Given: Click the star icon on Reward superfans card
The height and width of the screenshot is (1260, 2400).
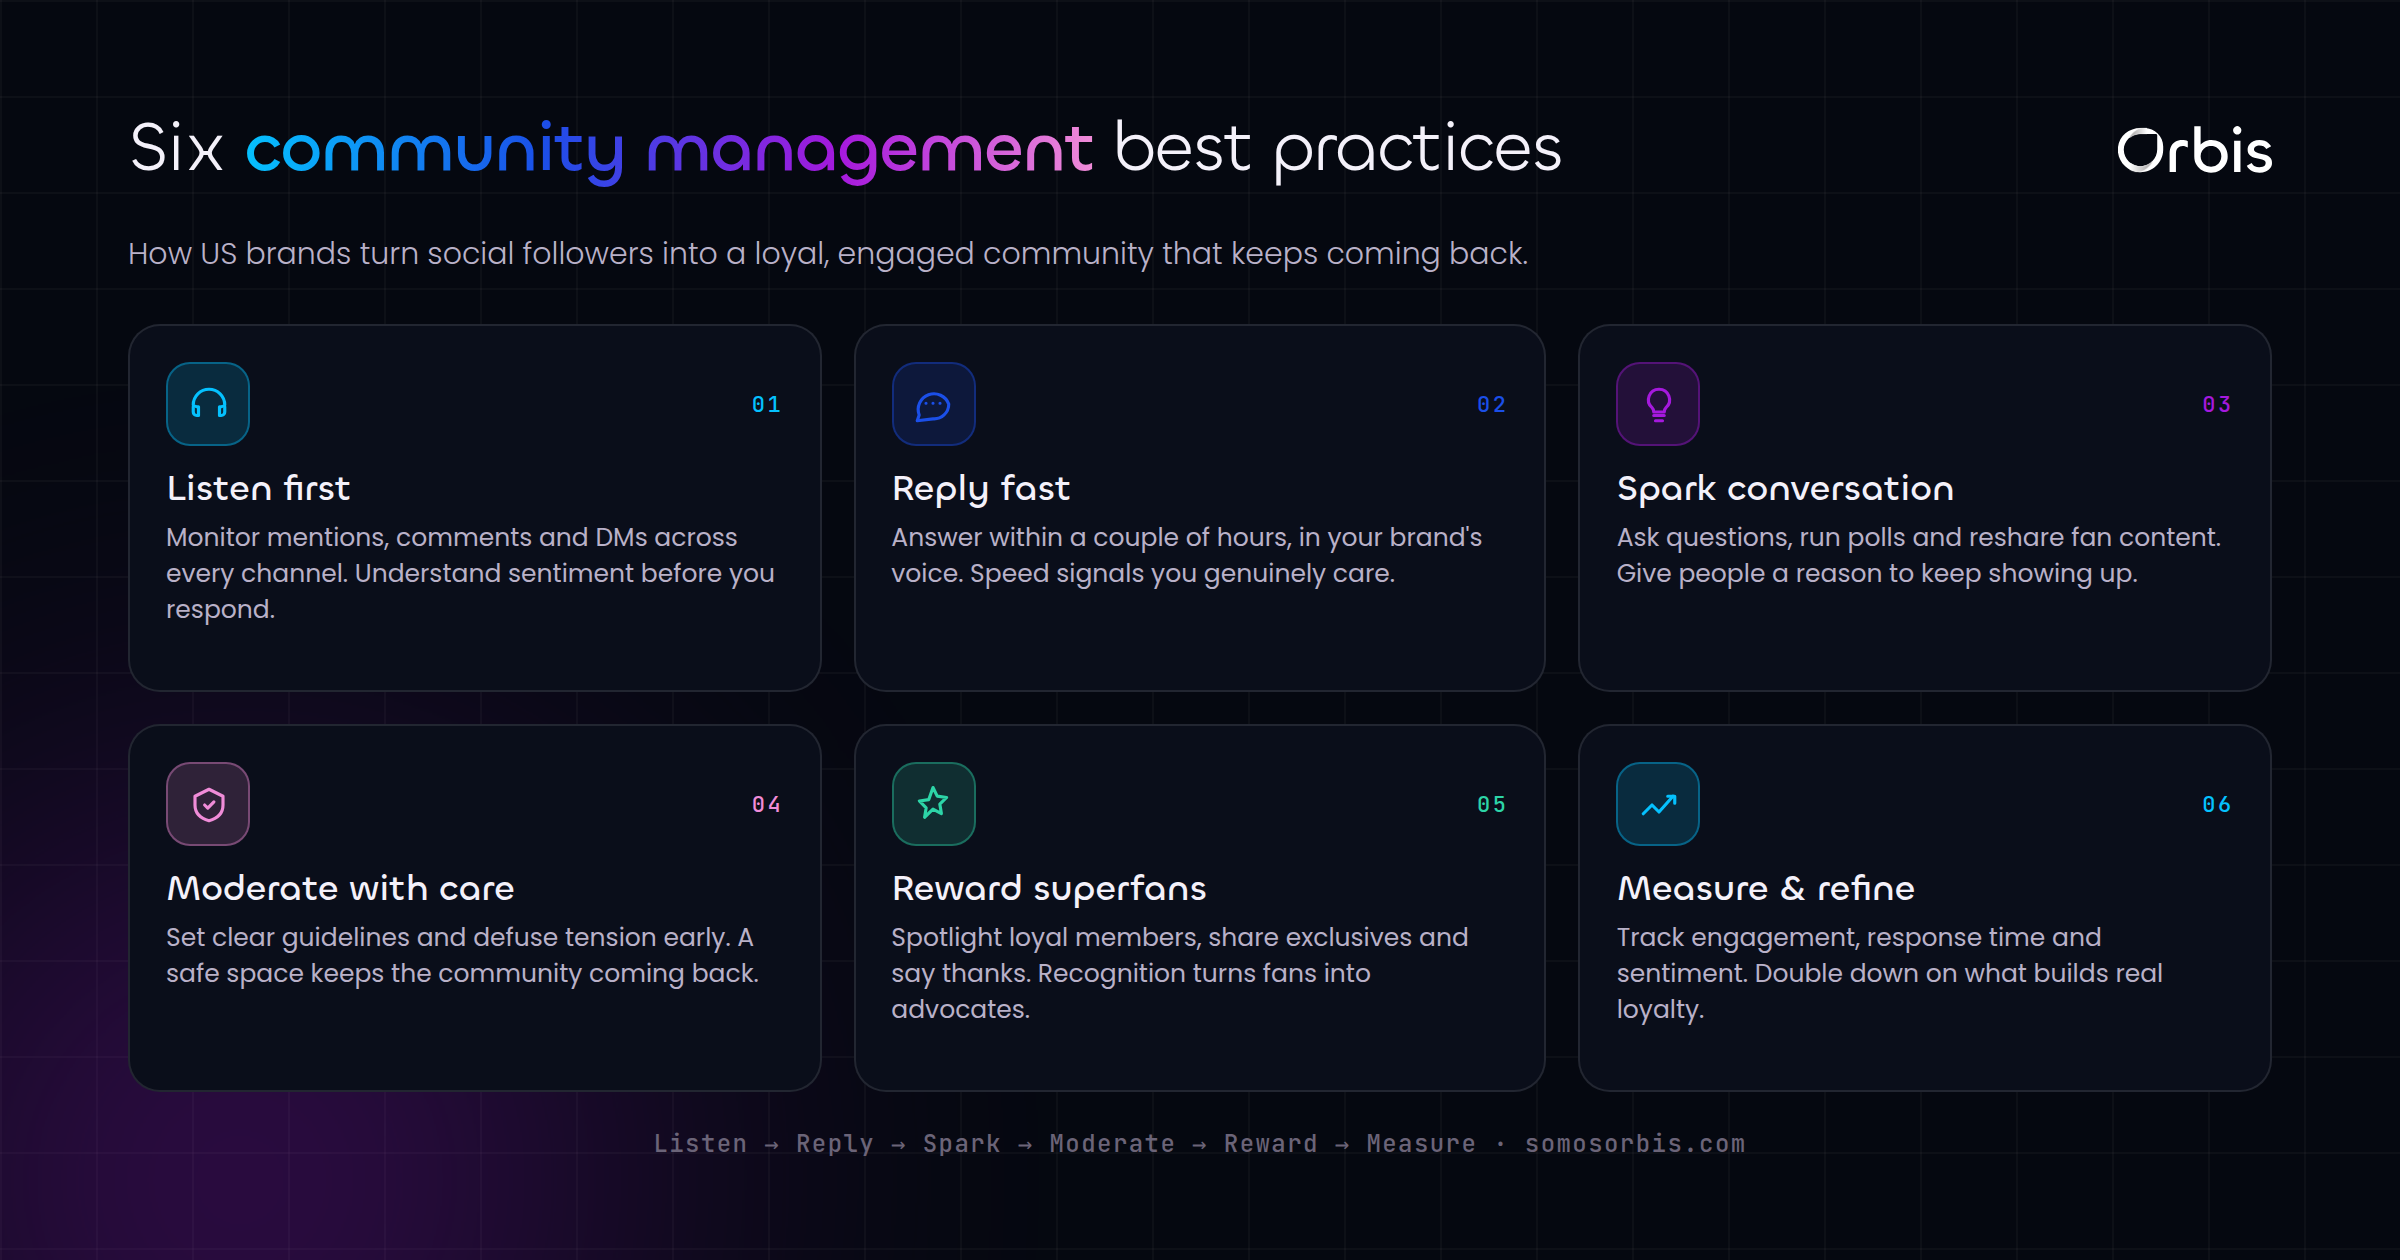Looking at the screenshot, I should pos(933,804).
